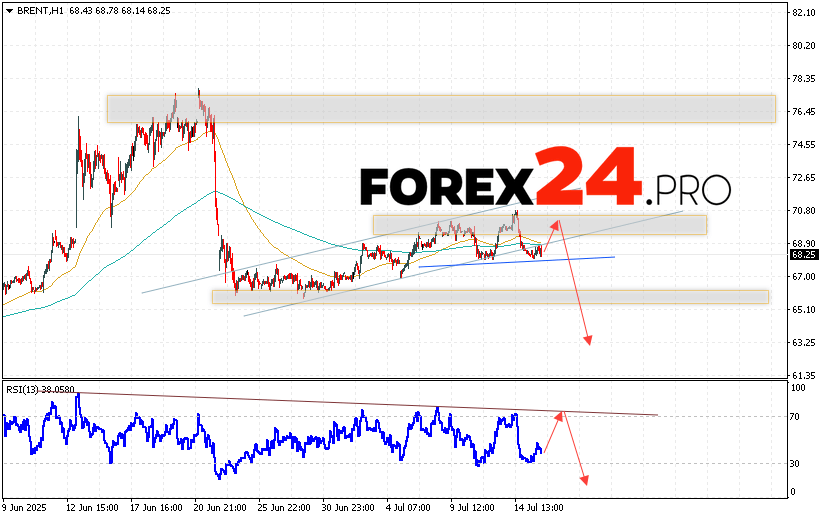Click the BRENT,H1 symbol title text
Viewport: 827px width, 519px height.
(x=35, y=10)
